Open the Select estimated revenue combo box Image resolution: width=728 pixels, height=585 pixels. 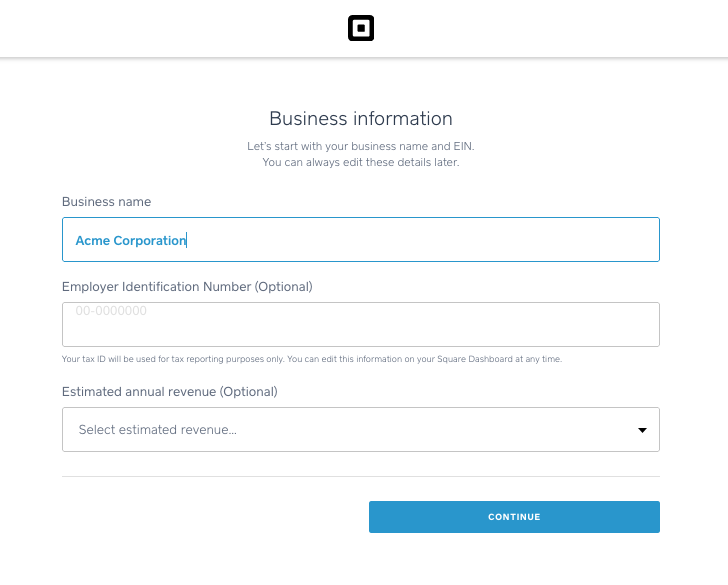click(x=360, y=430)
